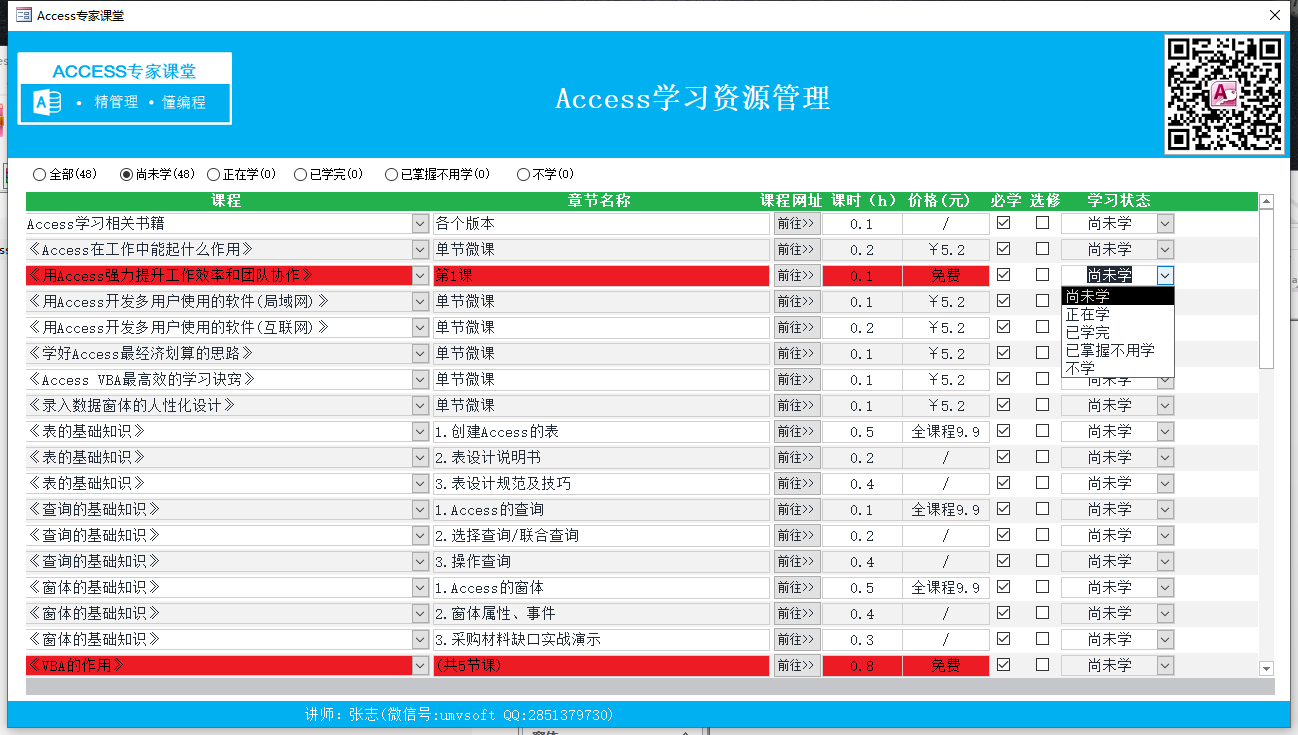This screenshot has width=1298, height=735.
Task: Choose 尚未学 in the open dropdown list
Action: click(1117, 296)
